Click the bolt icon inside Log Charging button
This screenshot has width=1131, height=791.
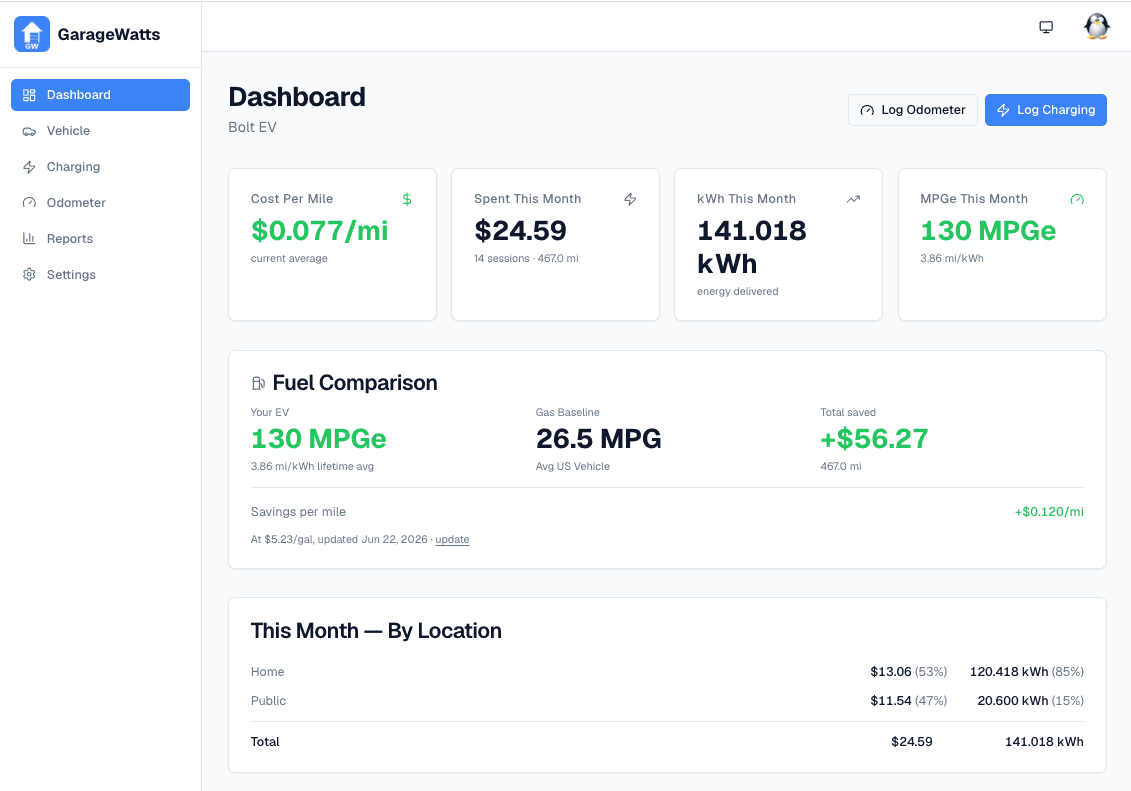coord(1003,110)
